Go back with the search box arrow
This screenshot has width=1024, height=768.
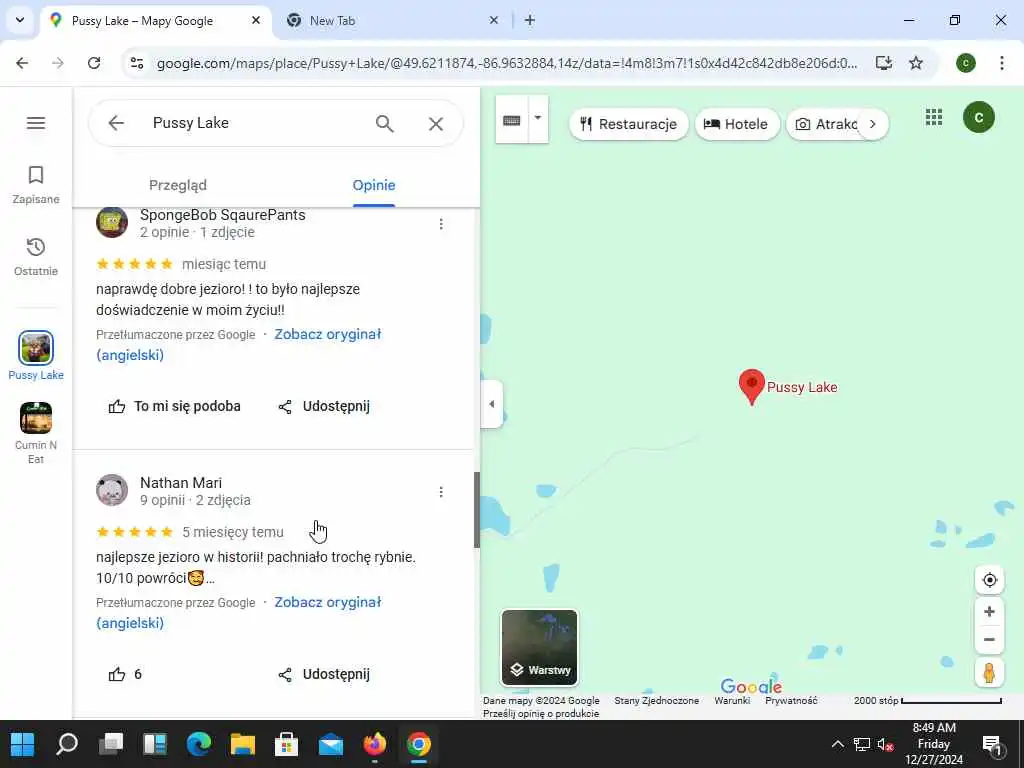coord(116,123)
